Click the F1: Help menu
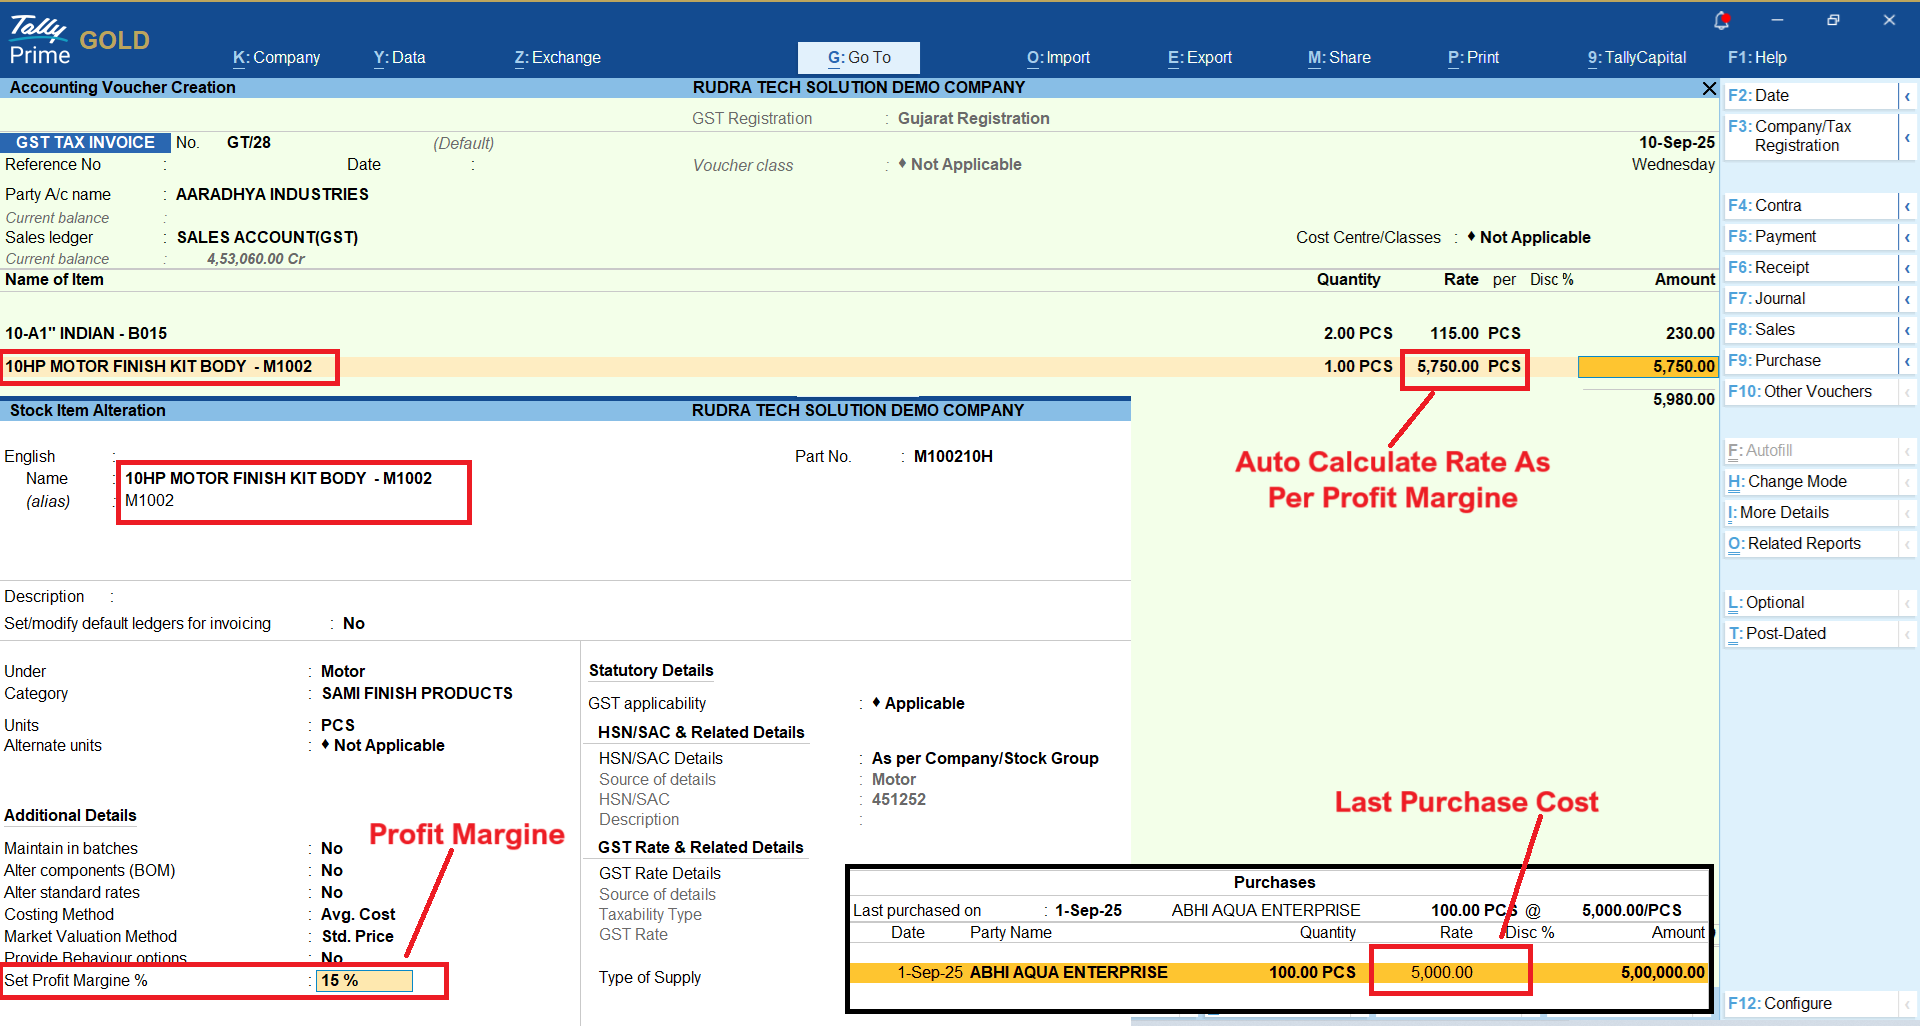The image size is (1920, 1026). (1757, 58)
